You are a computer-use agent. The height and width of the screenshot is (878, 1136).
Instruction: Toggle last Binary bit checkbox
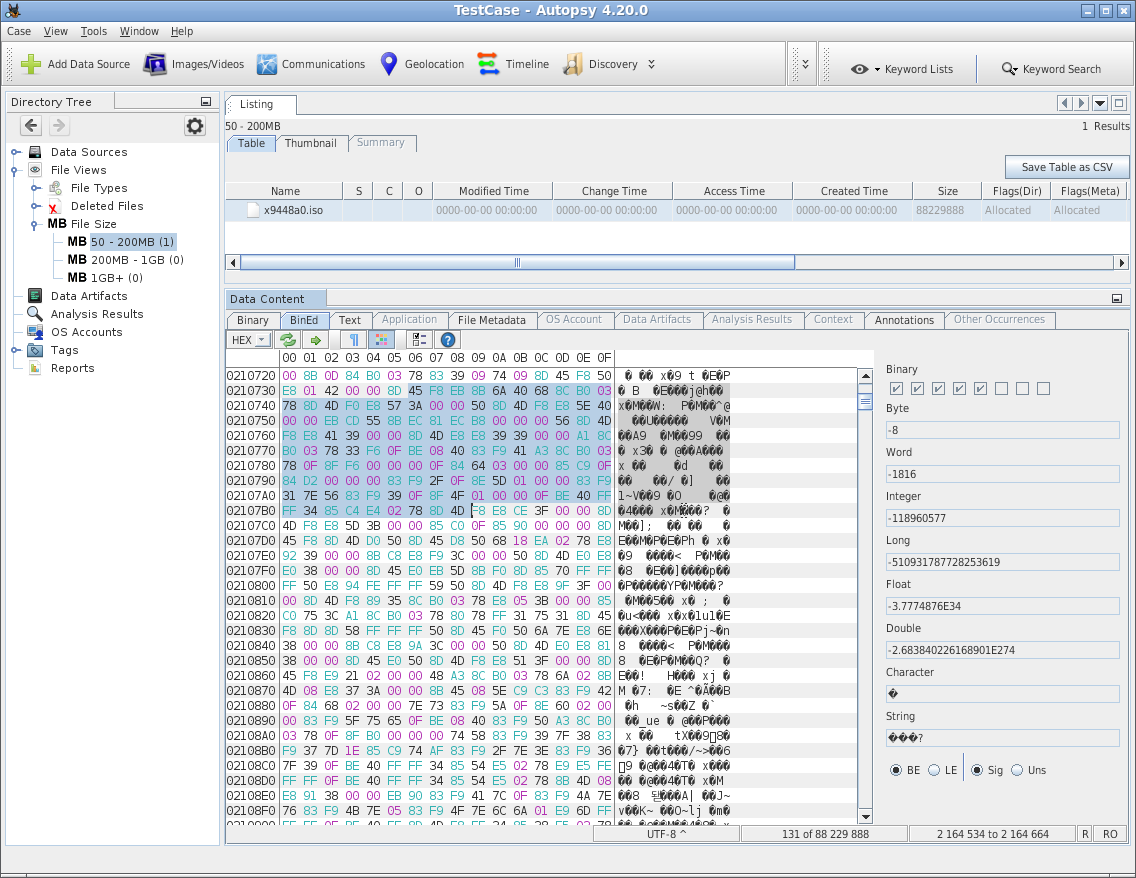(x=1043, y=389)
